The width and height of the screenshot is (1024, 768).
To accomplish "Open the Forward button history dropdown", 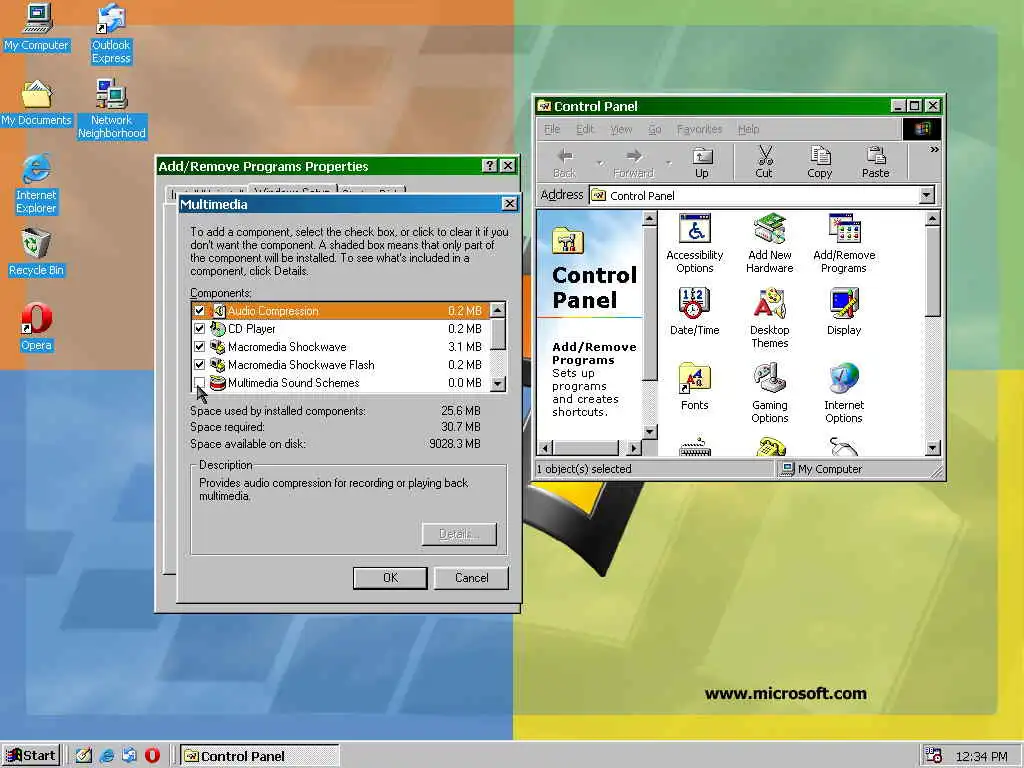I will point(668,163).
